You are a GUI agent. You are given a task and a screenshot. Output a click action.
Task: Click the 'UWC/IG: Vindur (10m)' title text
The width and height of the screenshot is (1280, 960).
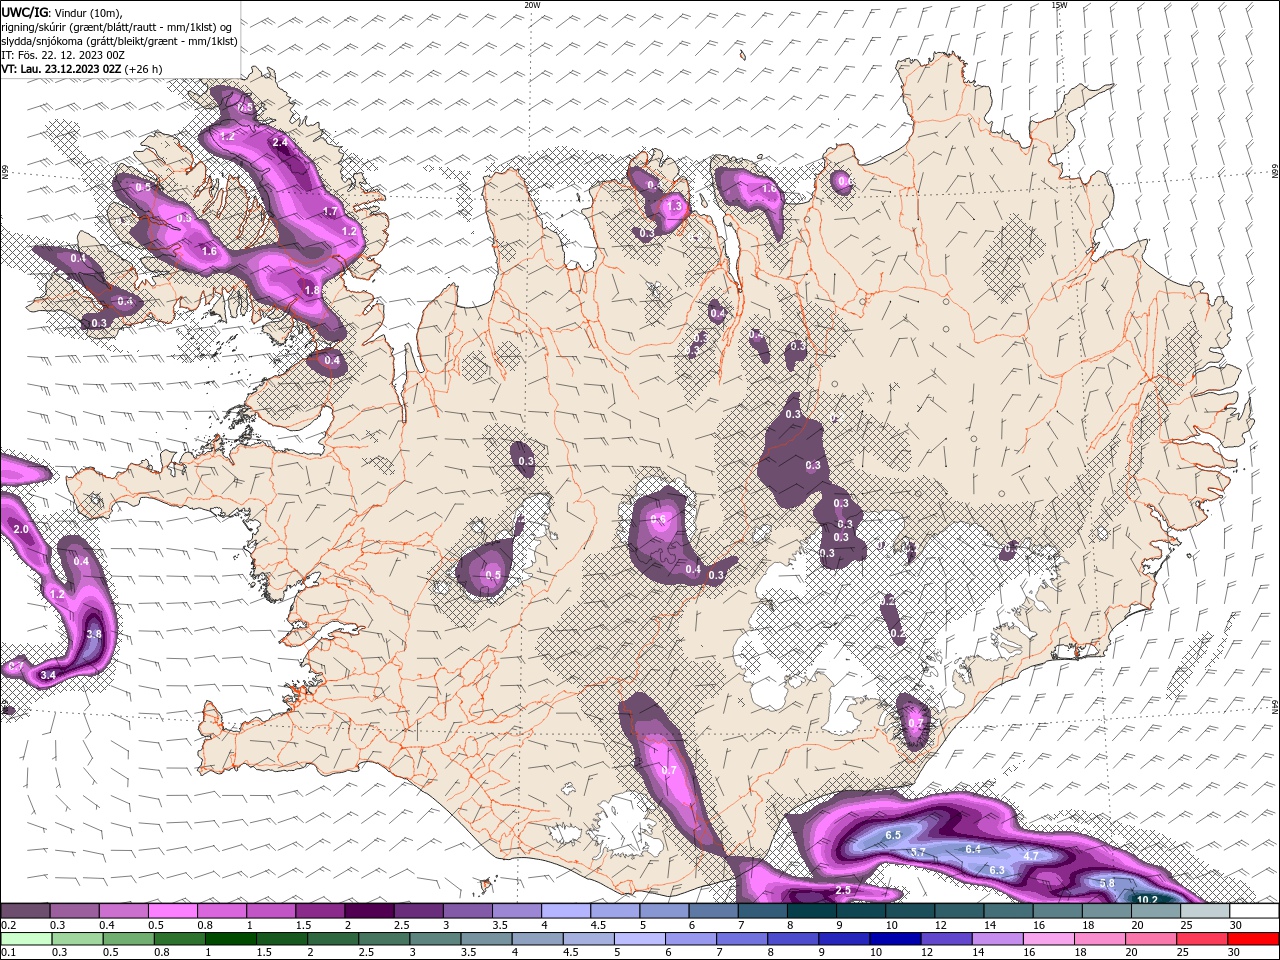pyautogui.click(x=61, y=12)
